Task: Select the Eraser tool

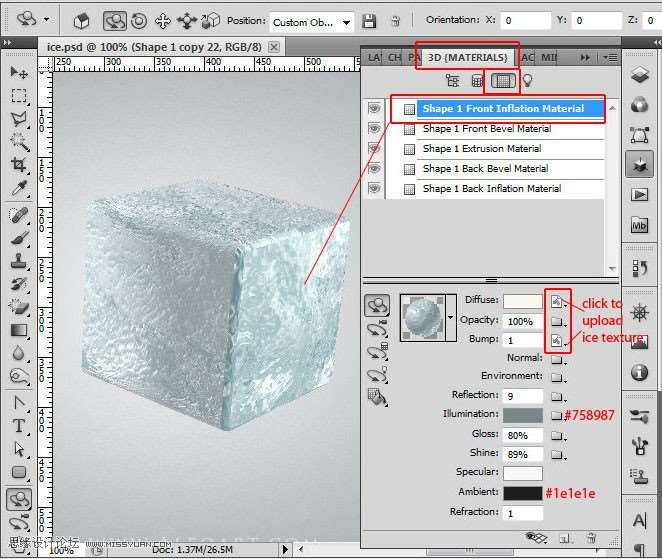Action: click(x=18, y=307)
